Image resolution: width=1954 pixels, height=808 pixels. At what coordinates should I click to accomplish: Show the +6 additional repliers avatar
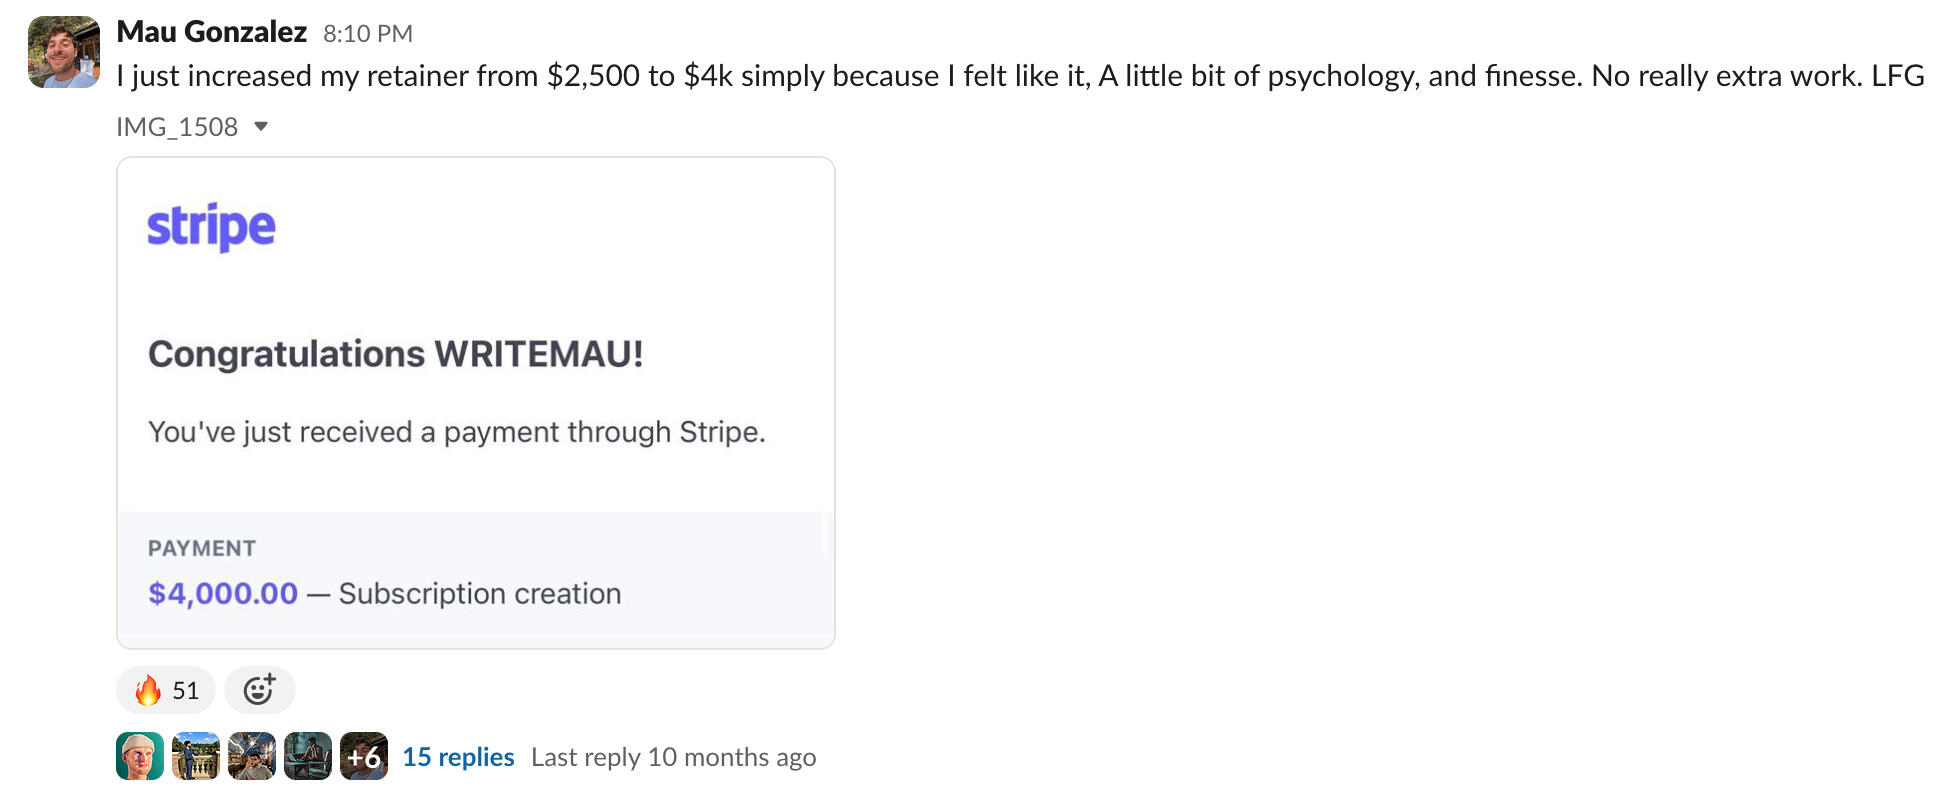364,756
